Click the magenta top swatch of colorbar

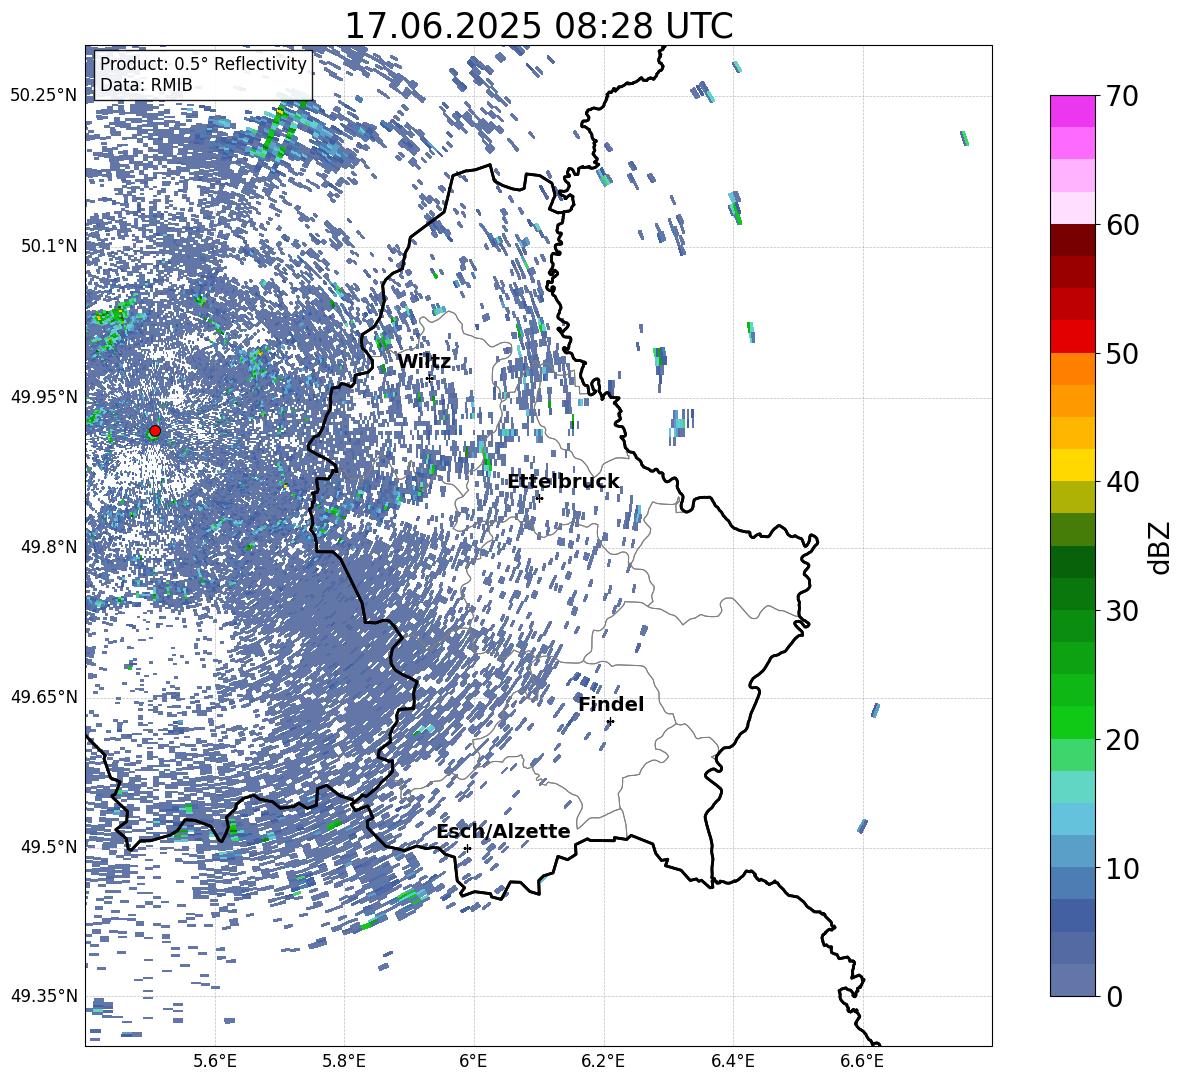point(1072,111)
